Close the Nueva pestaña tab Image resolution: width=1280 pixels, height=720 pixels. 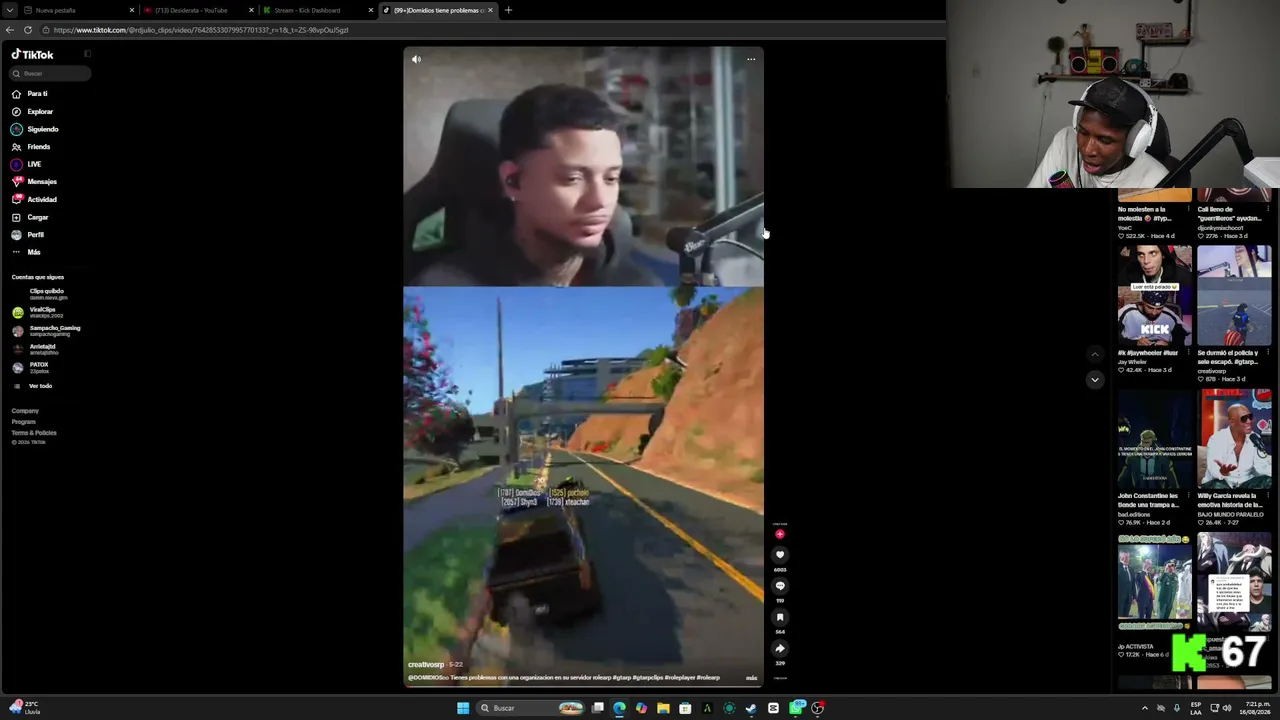[132, 10]
